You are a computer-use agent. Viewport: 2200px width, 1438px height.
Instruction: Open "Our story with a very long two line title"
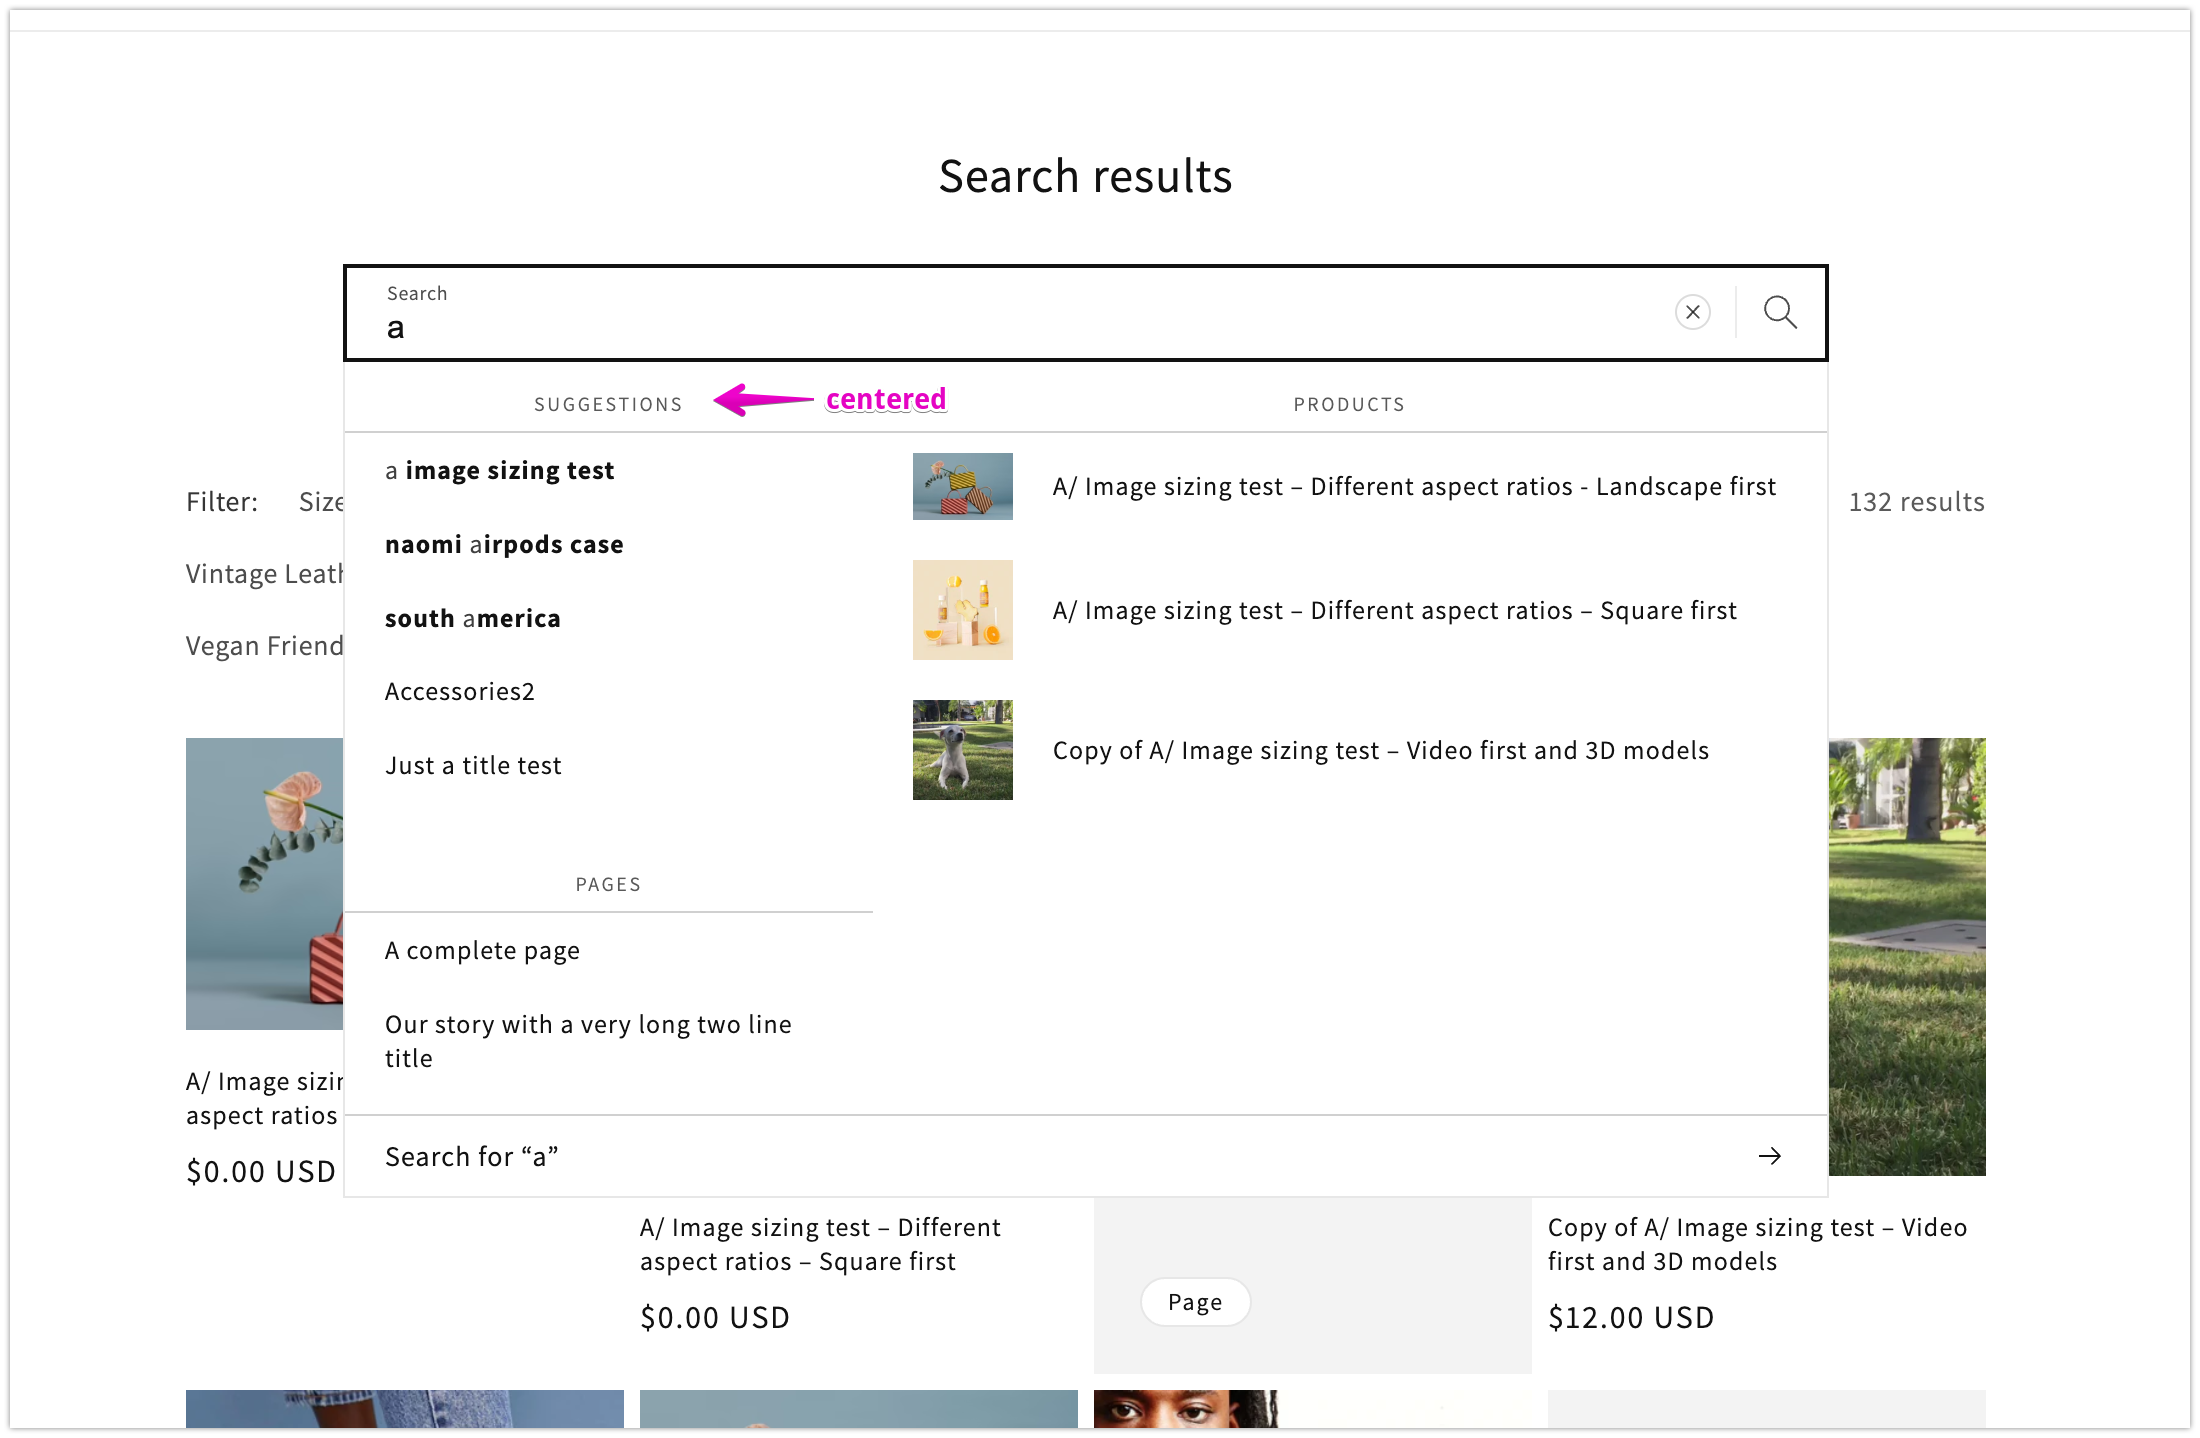coord(588,1041)
